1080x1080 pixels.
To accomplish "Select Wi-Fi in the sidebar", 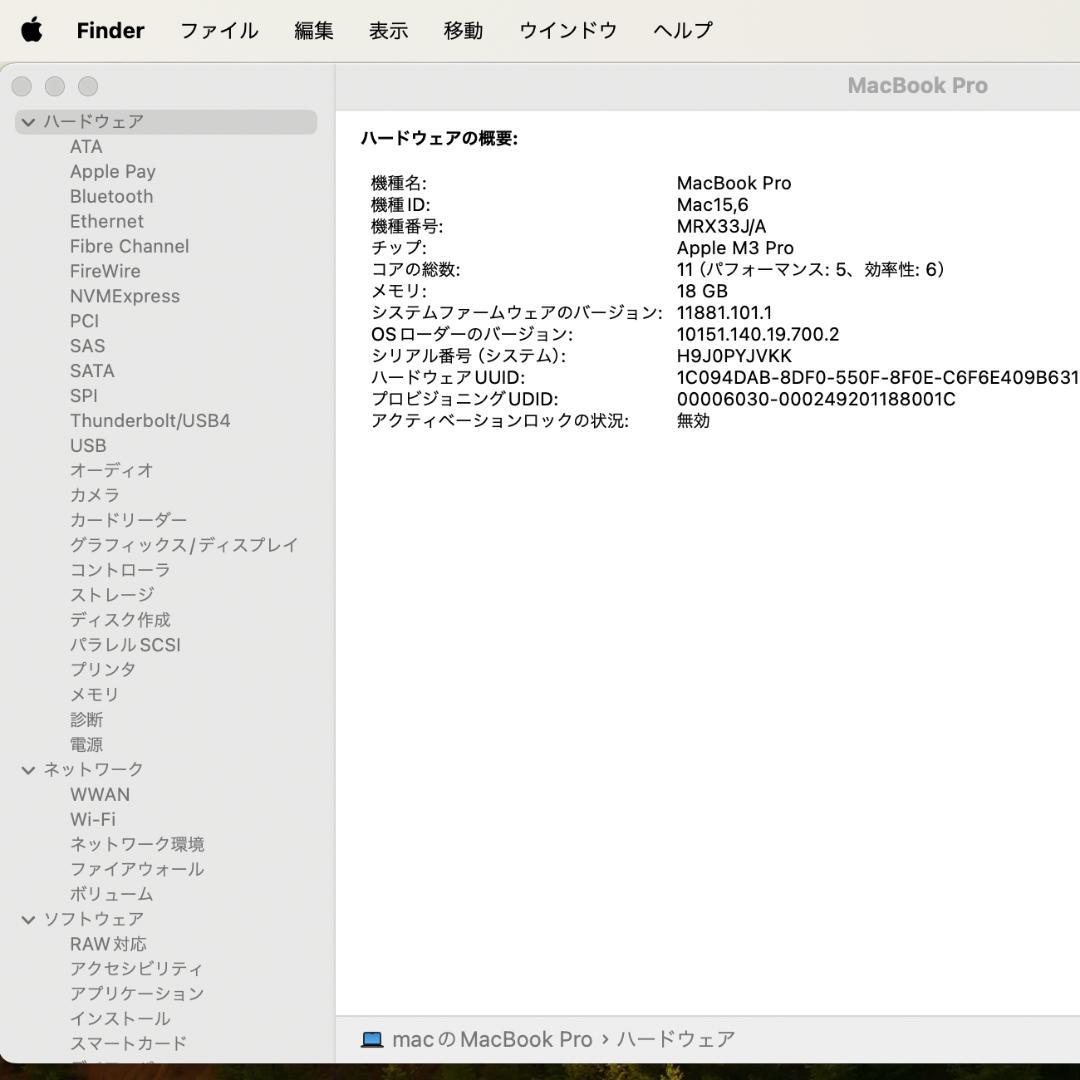I will coord(93,819).
